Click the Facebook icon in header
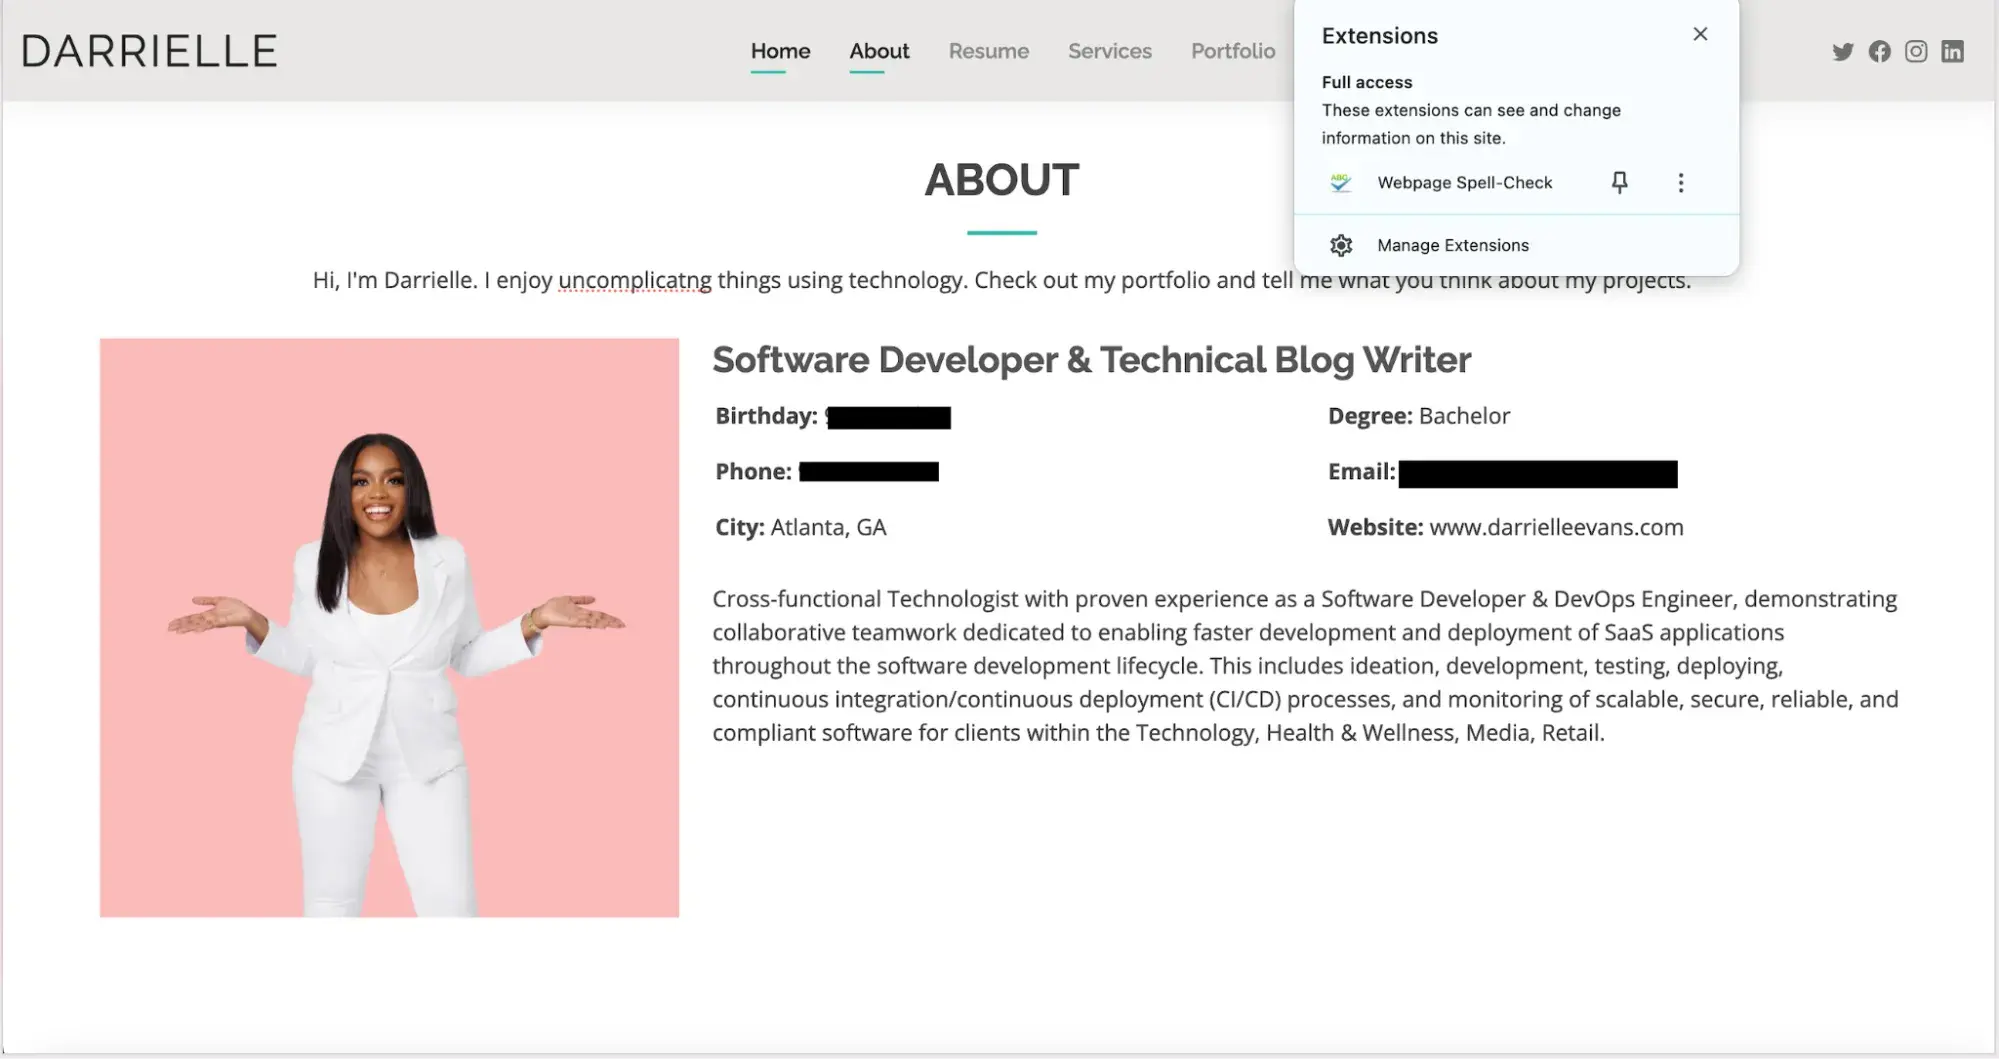This screenshot has width=1999, height=1060. pos(1879,52)
